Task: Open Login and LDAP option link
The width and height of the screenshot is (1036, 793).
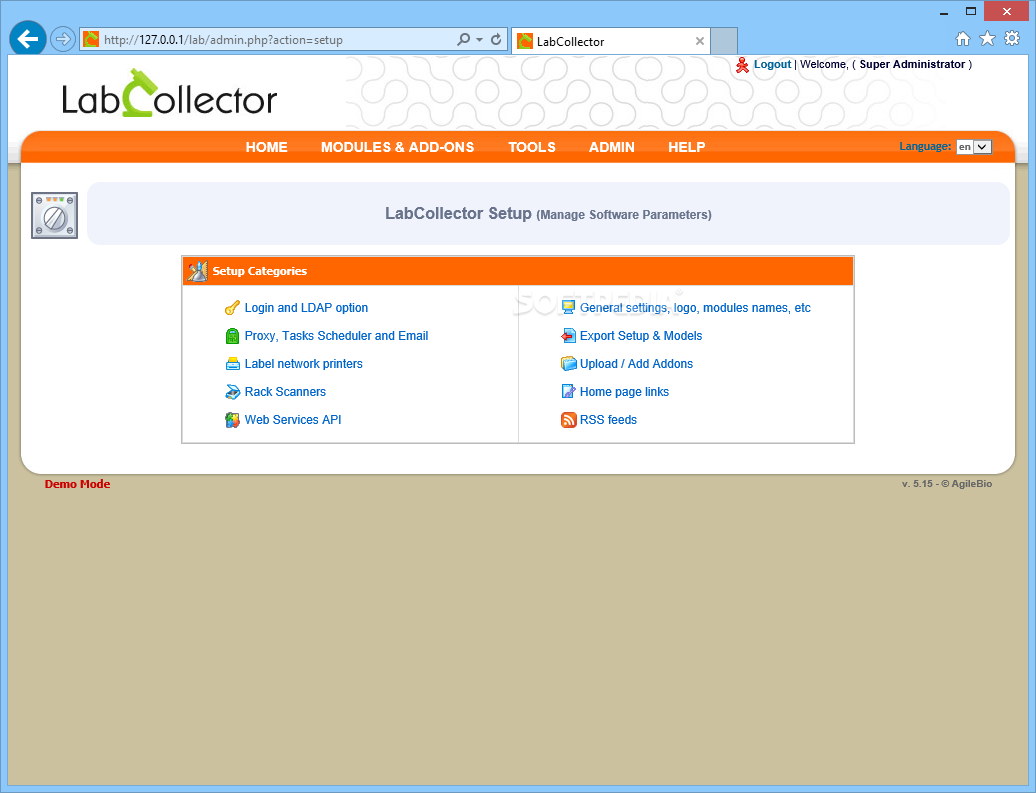Action: (x=306, y=308)
